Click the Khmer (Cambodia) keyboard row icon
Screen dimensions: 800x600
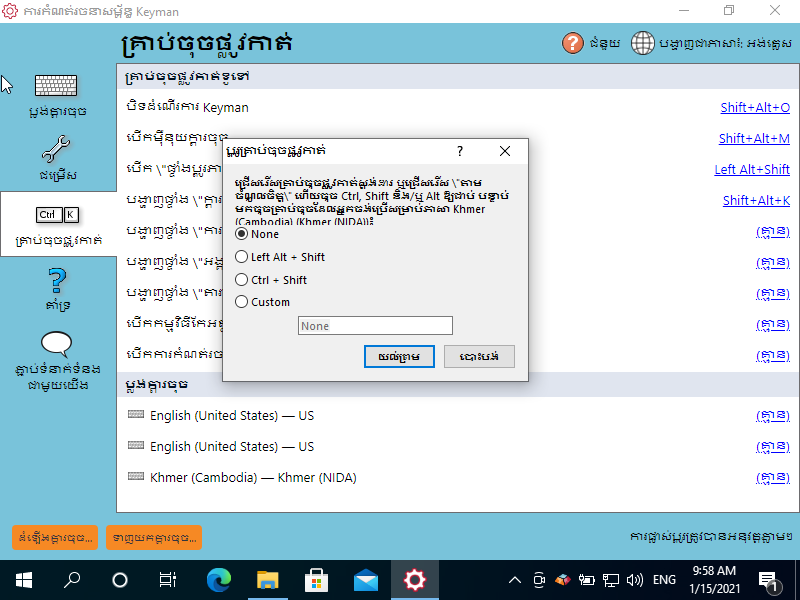136,477
